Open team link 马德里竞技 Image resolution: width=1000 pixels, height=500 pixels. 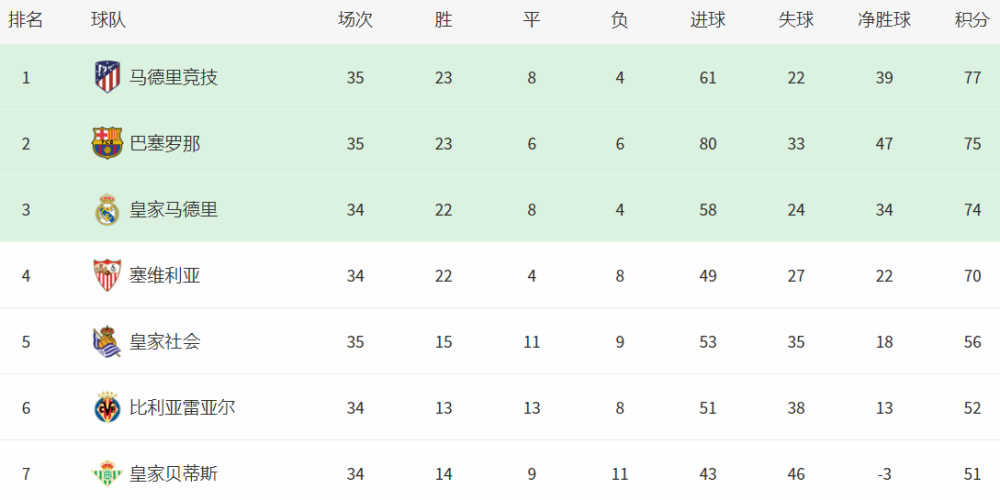coord(173,78)
